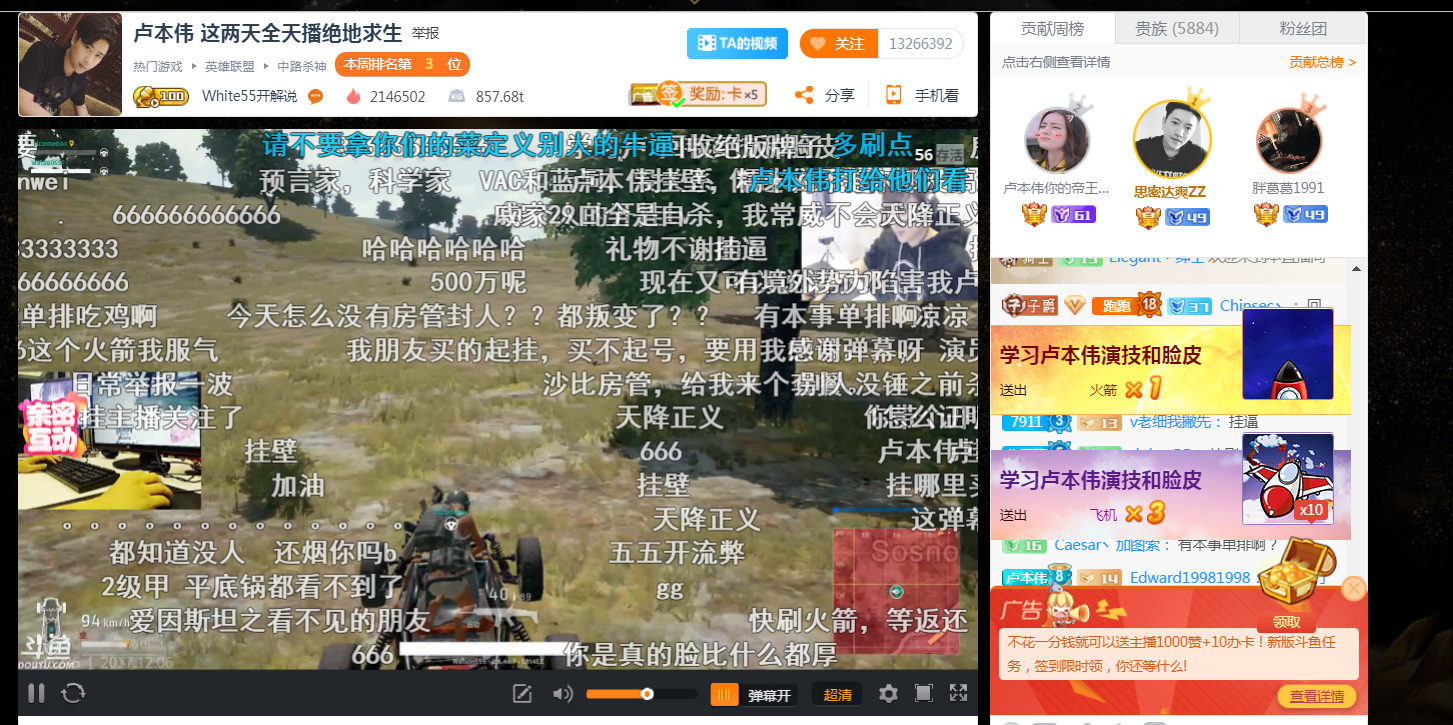The image size is (1453, 725).
Task: Reload the stream with the refresh icon
Action: tap(73, 693)
